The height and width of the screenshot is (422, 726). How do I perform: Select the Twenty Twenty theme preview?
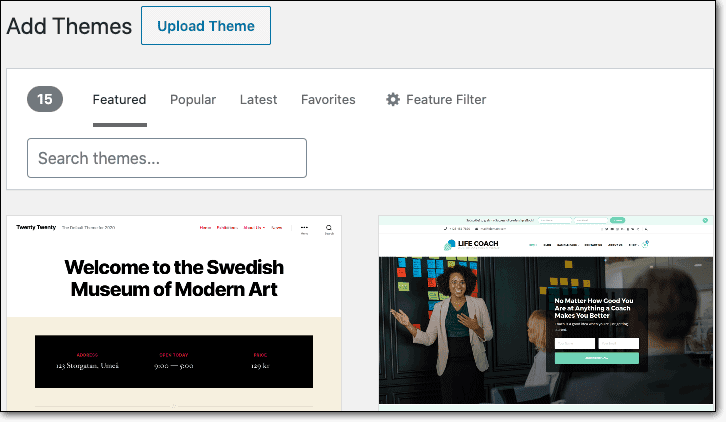coord(174,313)
